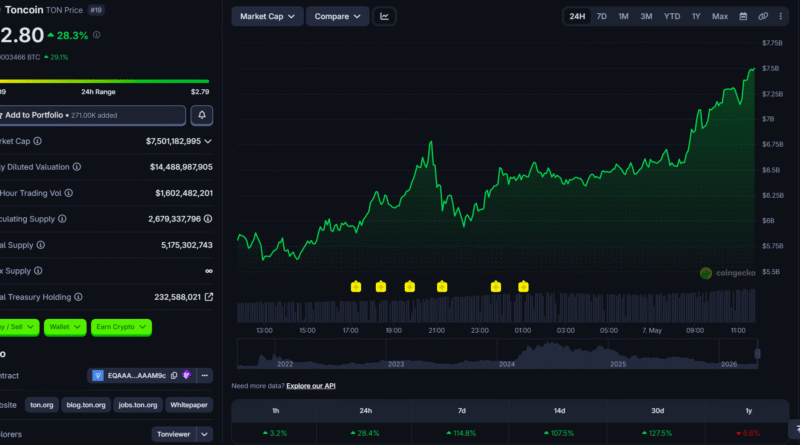Open the jobs.ton.org link

(138, 405)
